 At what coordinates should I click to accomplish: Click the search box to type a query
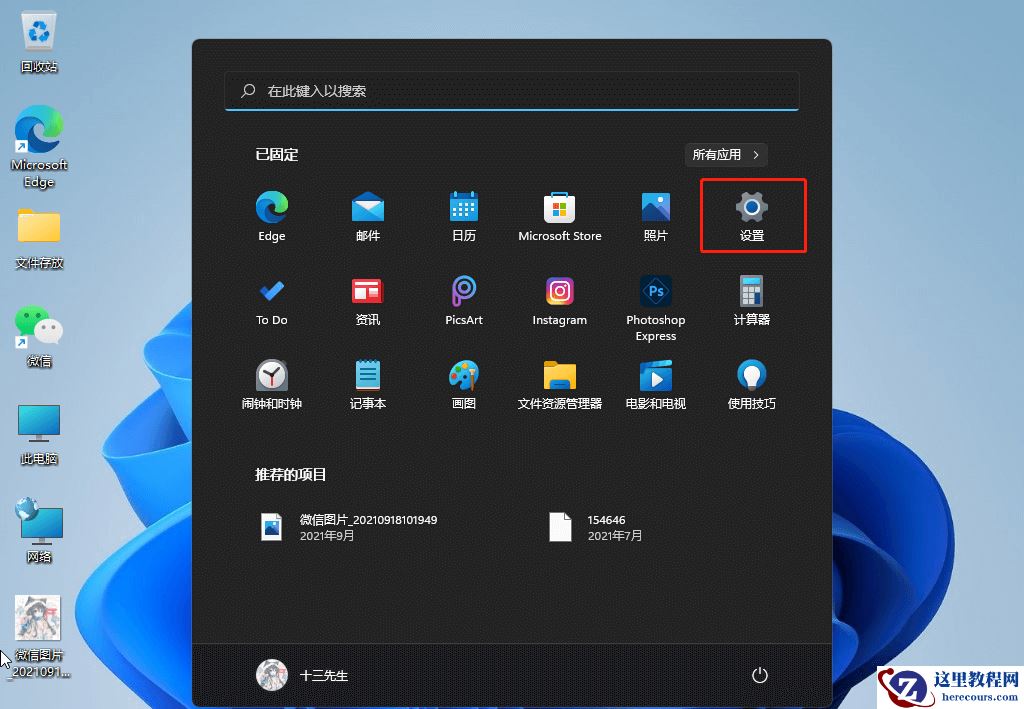pyautogui.click(x=512, y=90)
